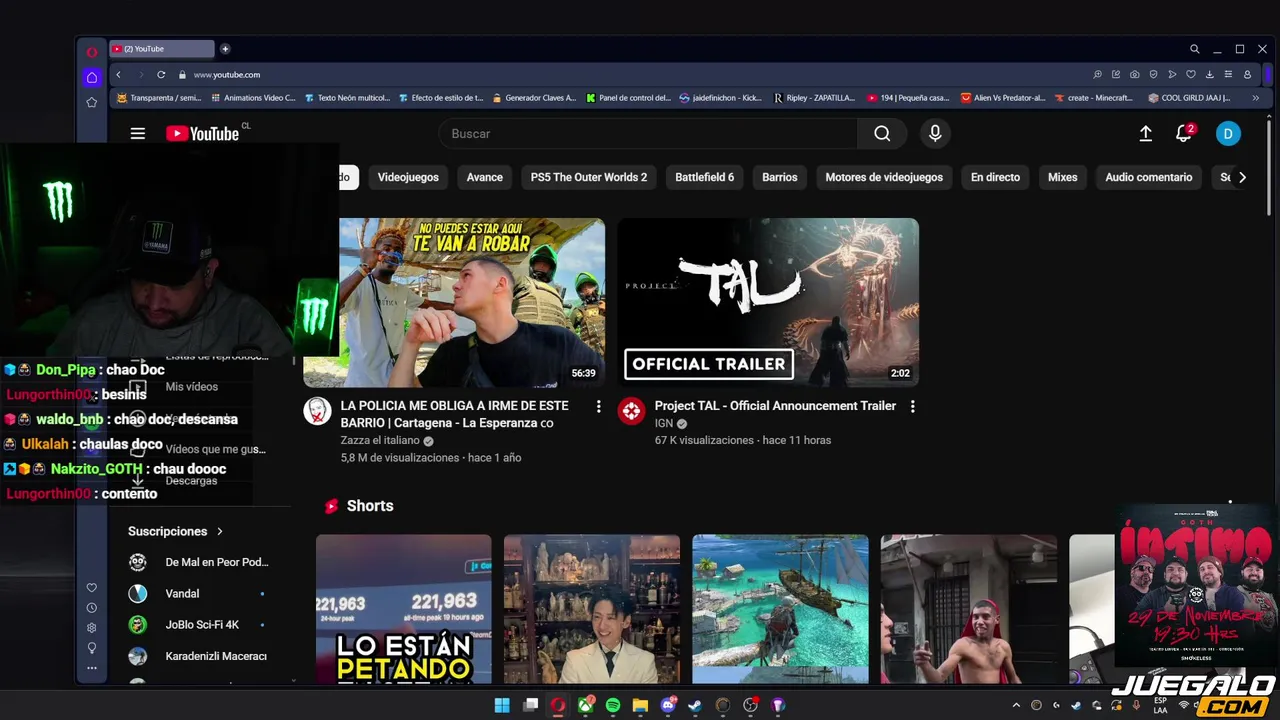Select the Audio comentario filter chip
1280x720 pixels.
click(1149, 177)
